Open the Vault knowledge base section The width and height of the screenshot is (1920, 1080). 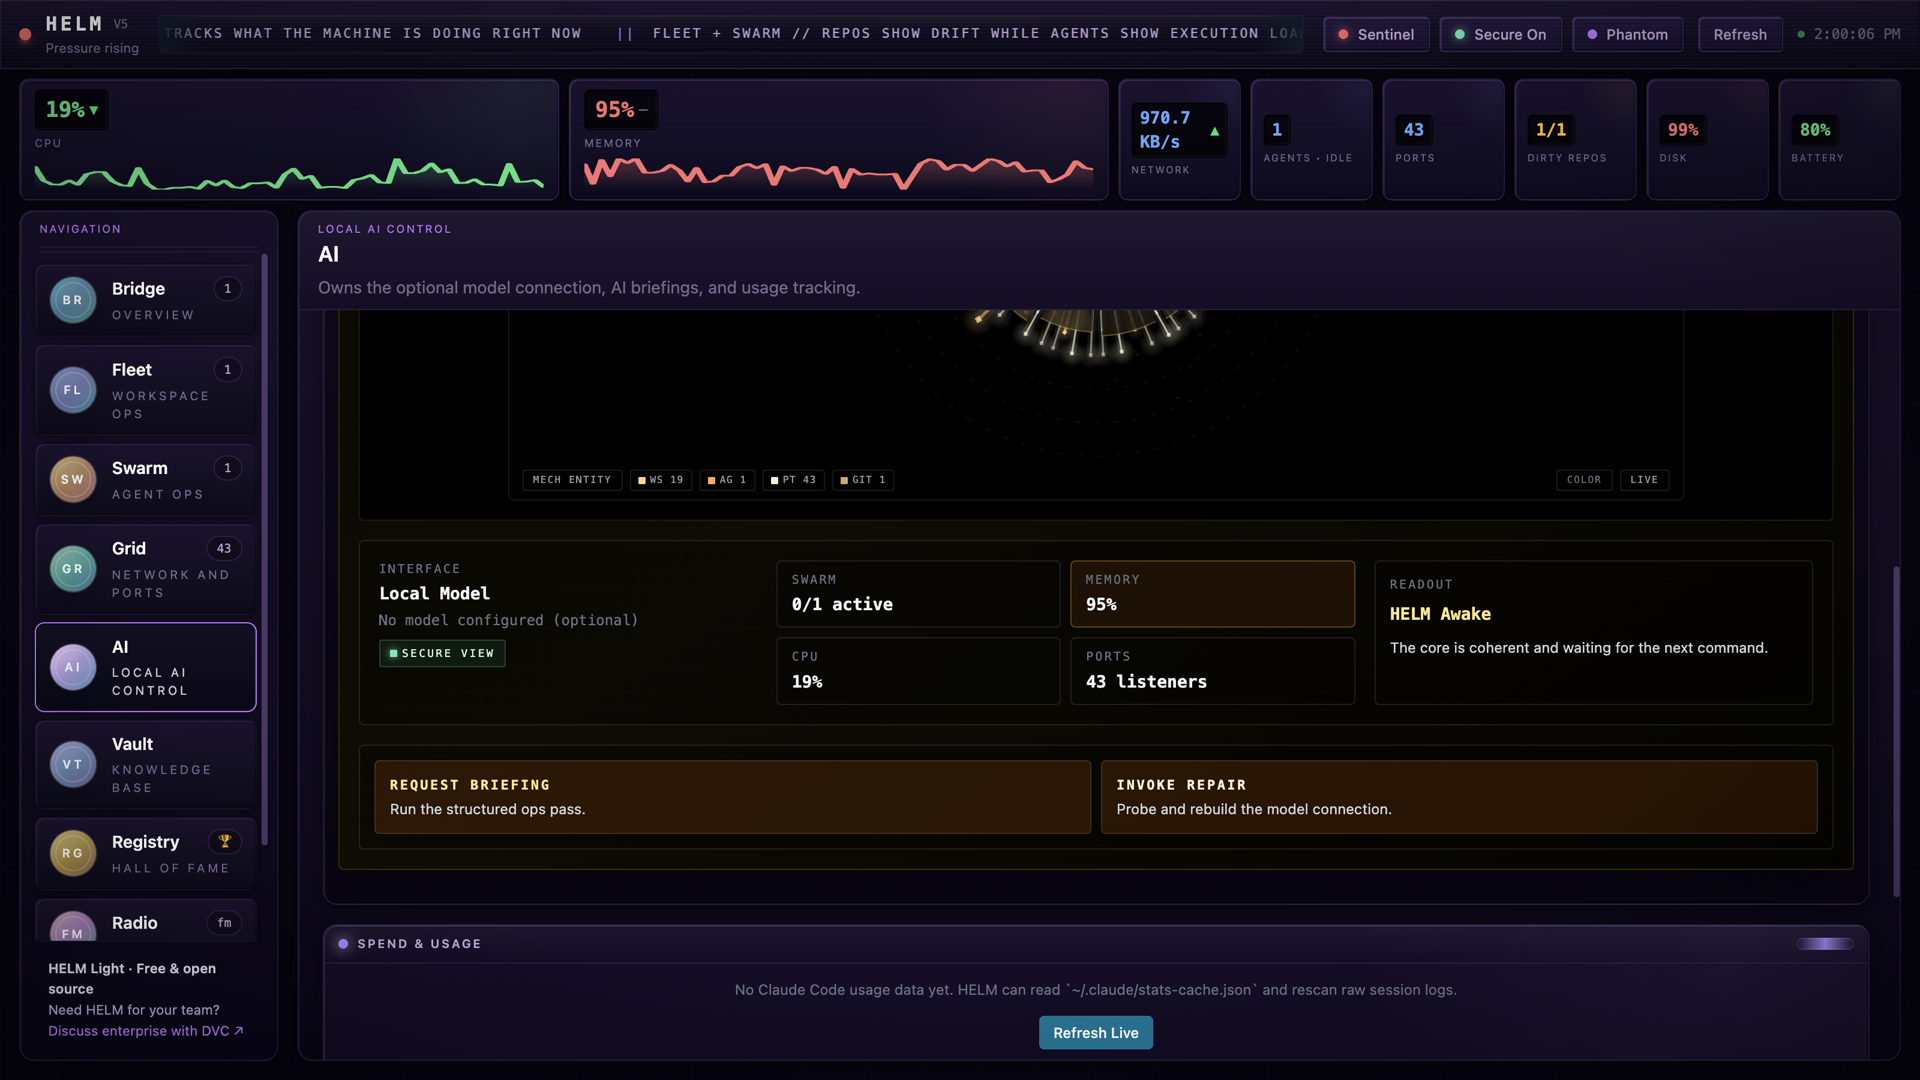click(x=146, y=765)
